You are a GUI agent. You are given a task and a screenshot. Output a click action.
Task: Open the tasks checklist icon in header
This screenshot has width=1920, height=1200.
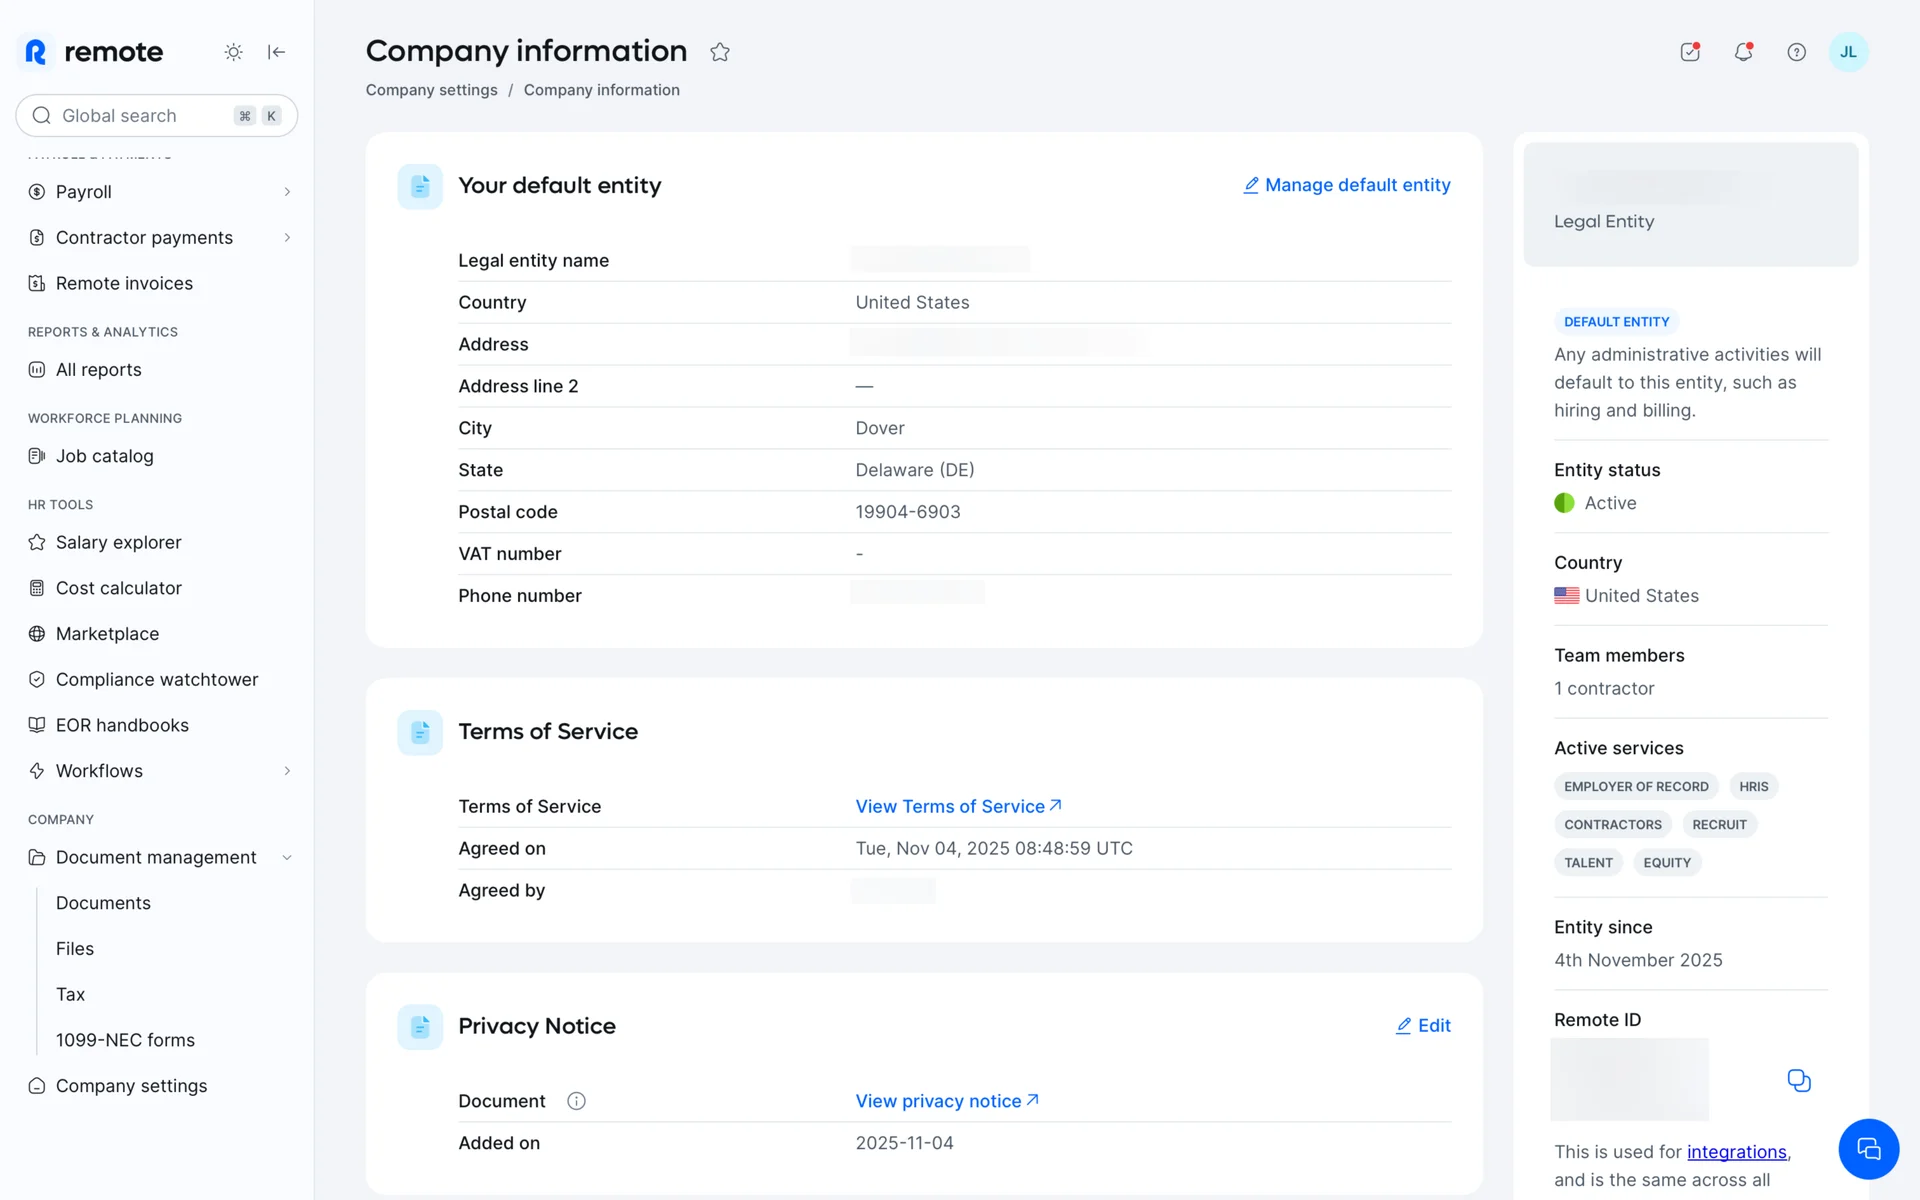(x=1690, y=52)
